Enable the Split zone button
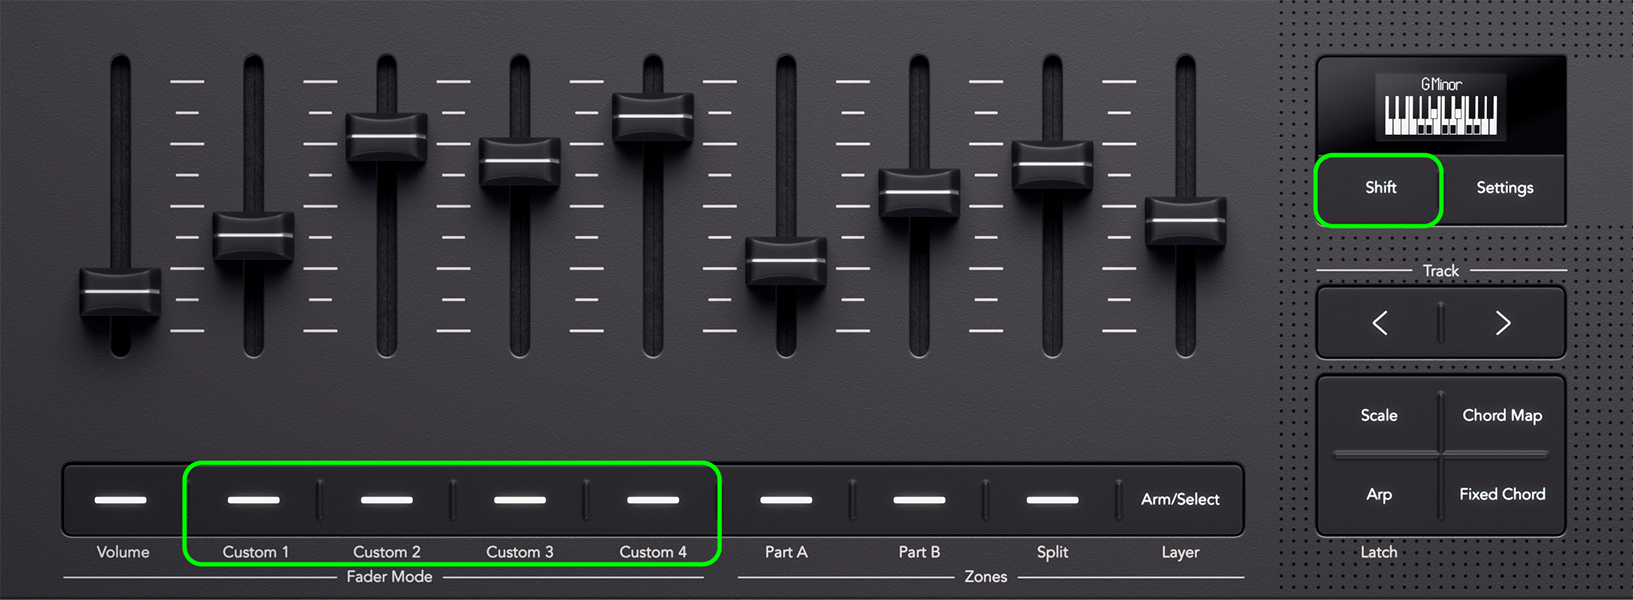Screen dimensions: 1633x600 pyautogui.click(x=1052, y=499)
